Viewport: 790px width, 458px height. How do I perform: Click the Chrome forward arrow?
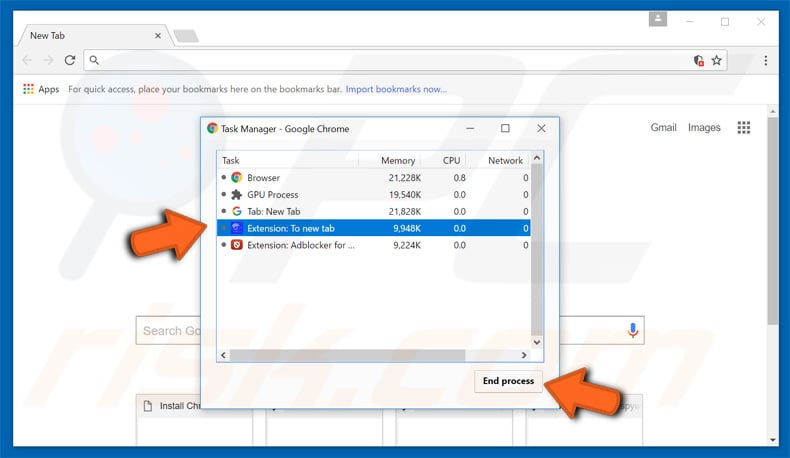[x=48, y=60]
